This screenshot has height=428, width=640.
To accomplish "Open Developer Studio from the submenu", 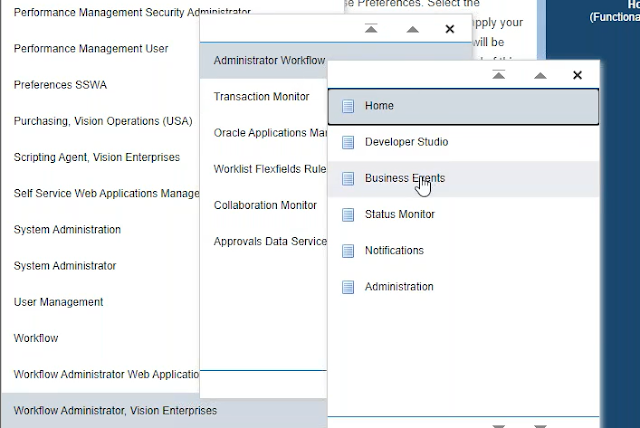I will 463,142.
